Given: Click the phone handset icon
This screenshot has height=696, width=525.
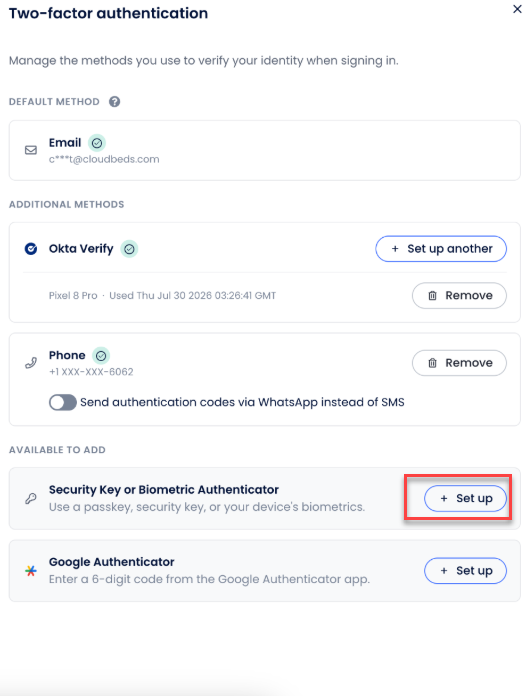Looking at the screenshot, I should tap(31, 363).
